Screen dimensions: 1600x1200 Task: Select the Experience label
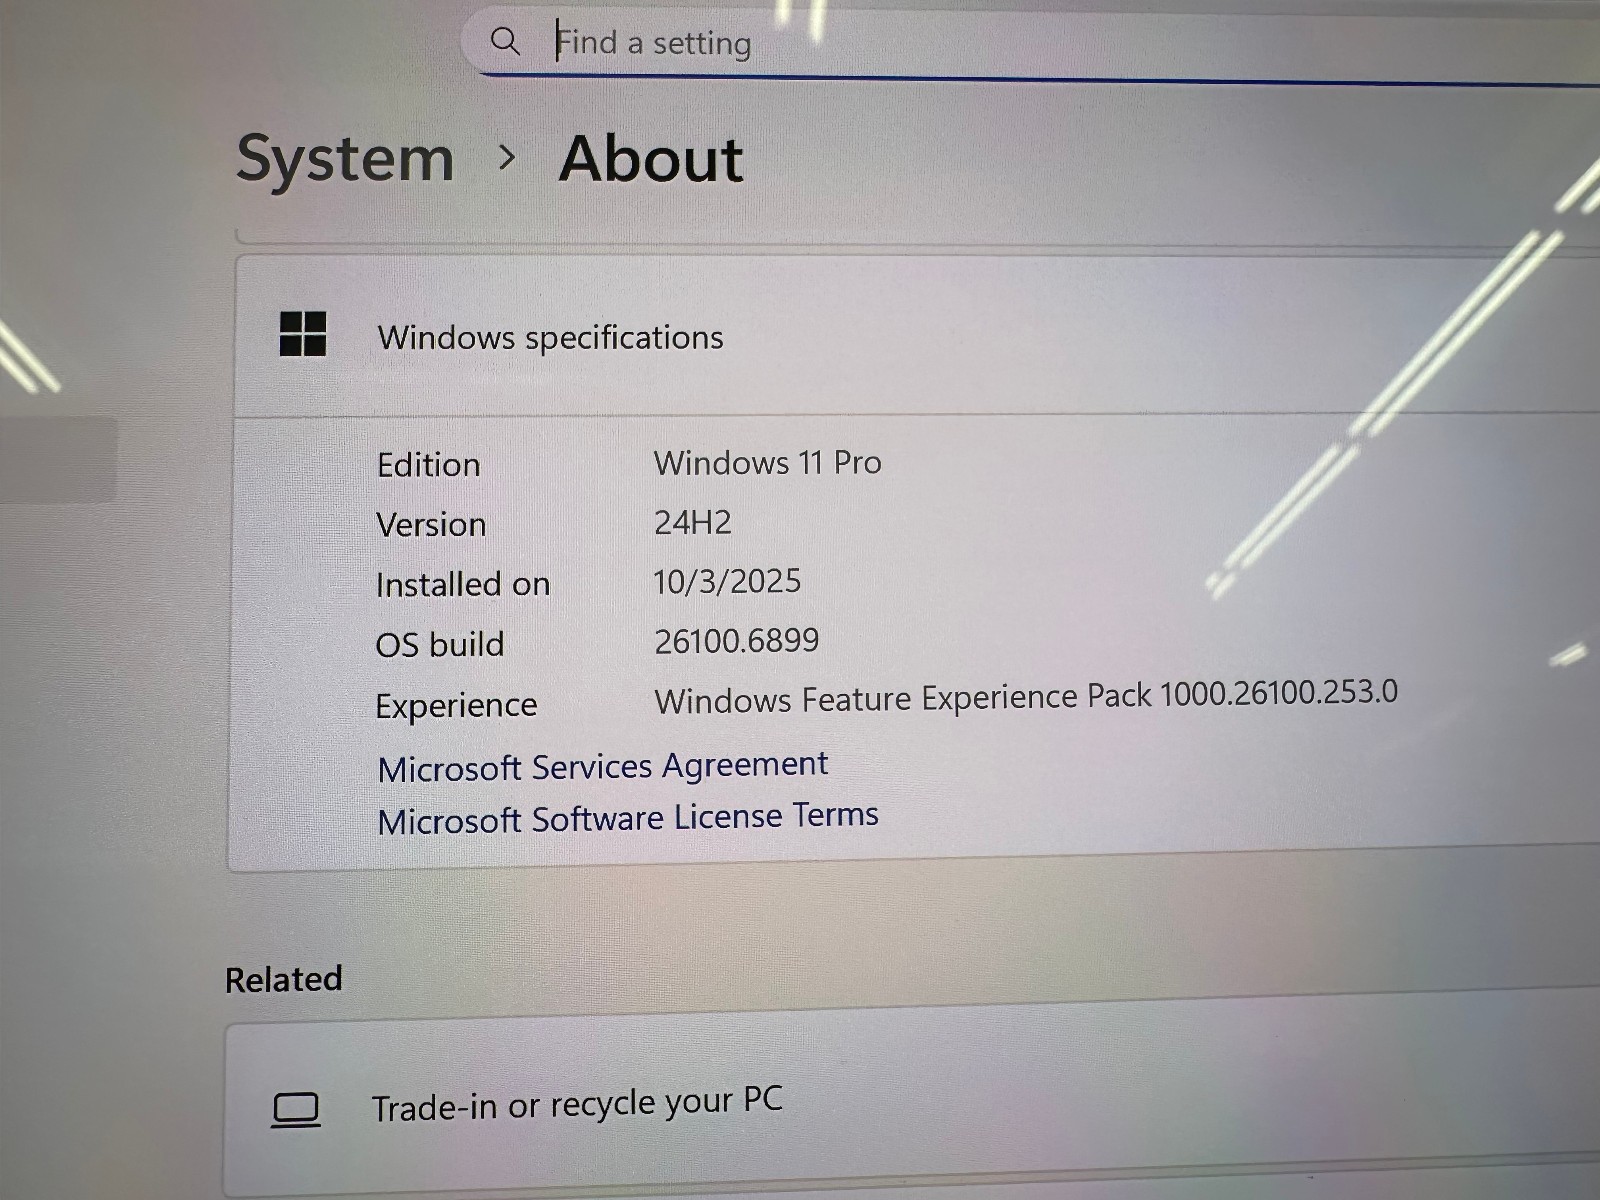pos(456,705)
